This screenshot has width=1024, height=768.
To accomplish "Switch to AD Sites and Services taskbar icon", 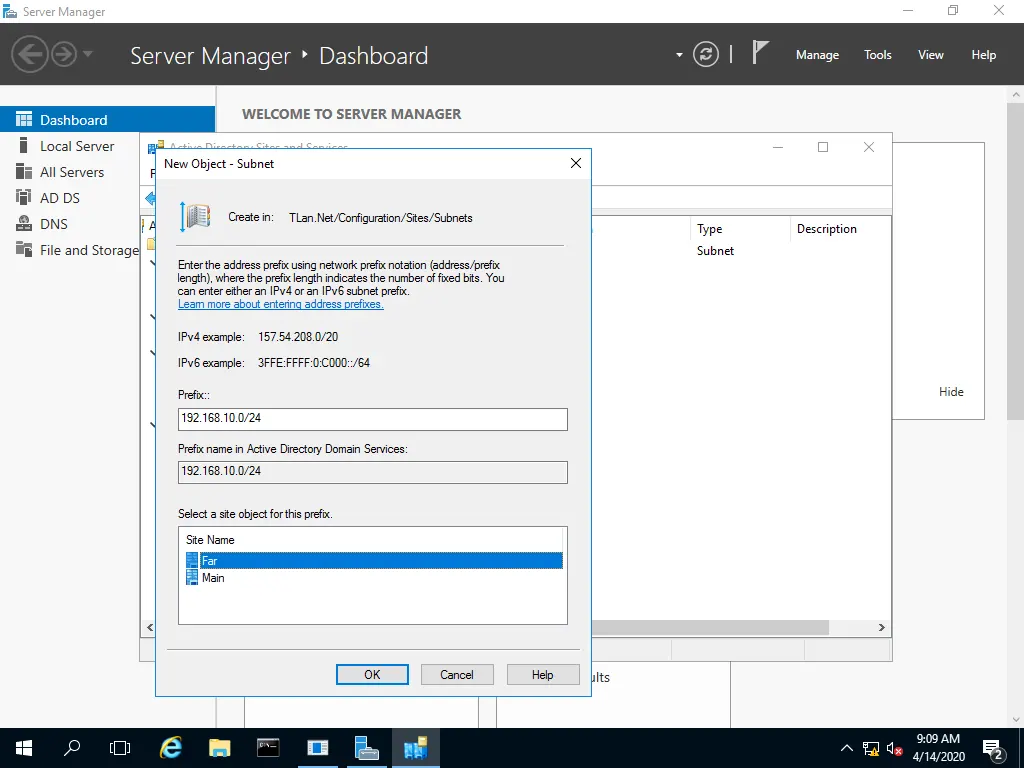I will (415, 748).
